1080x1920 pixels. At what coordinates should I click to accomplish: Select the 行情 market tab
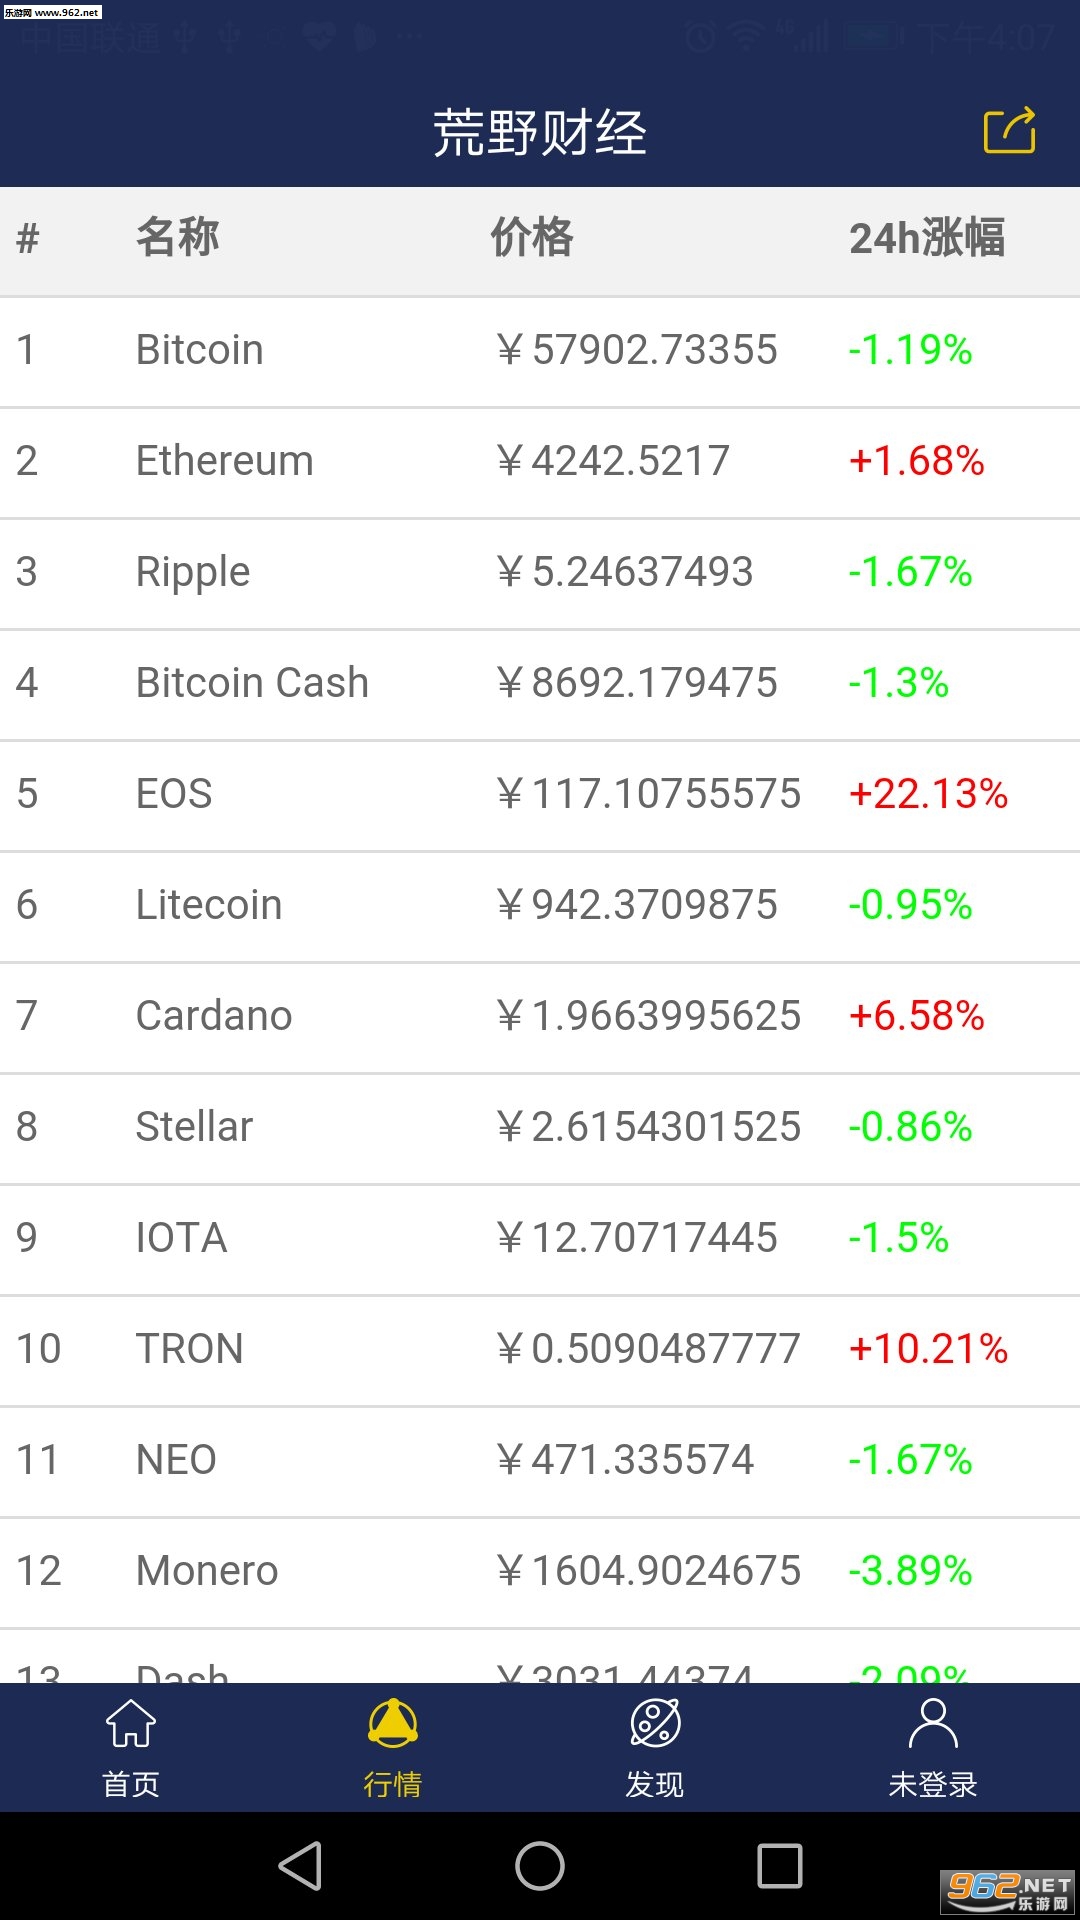(393, 1748)
